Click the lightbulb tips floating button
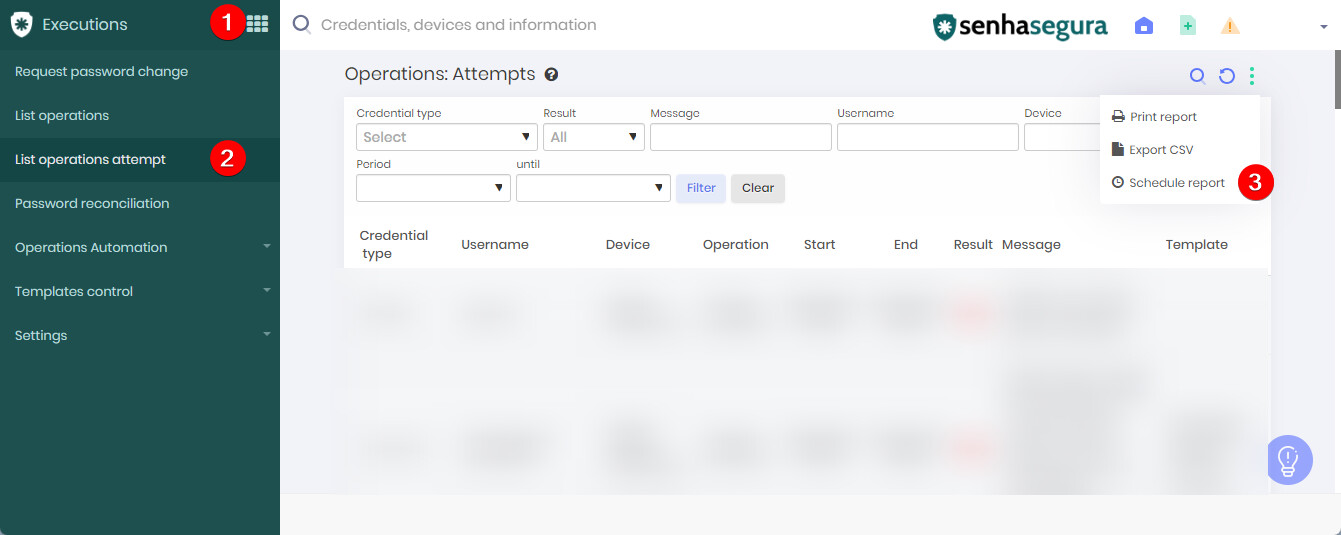The height and width of the screenshot is (535, 1341). pos(1289,460)
